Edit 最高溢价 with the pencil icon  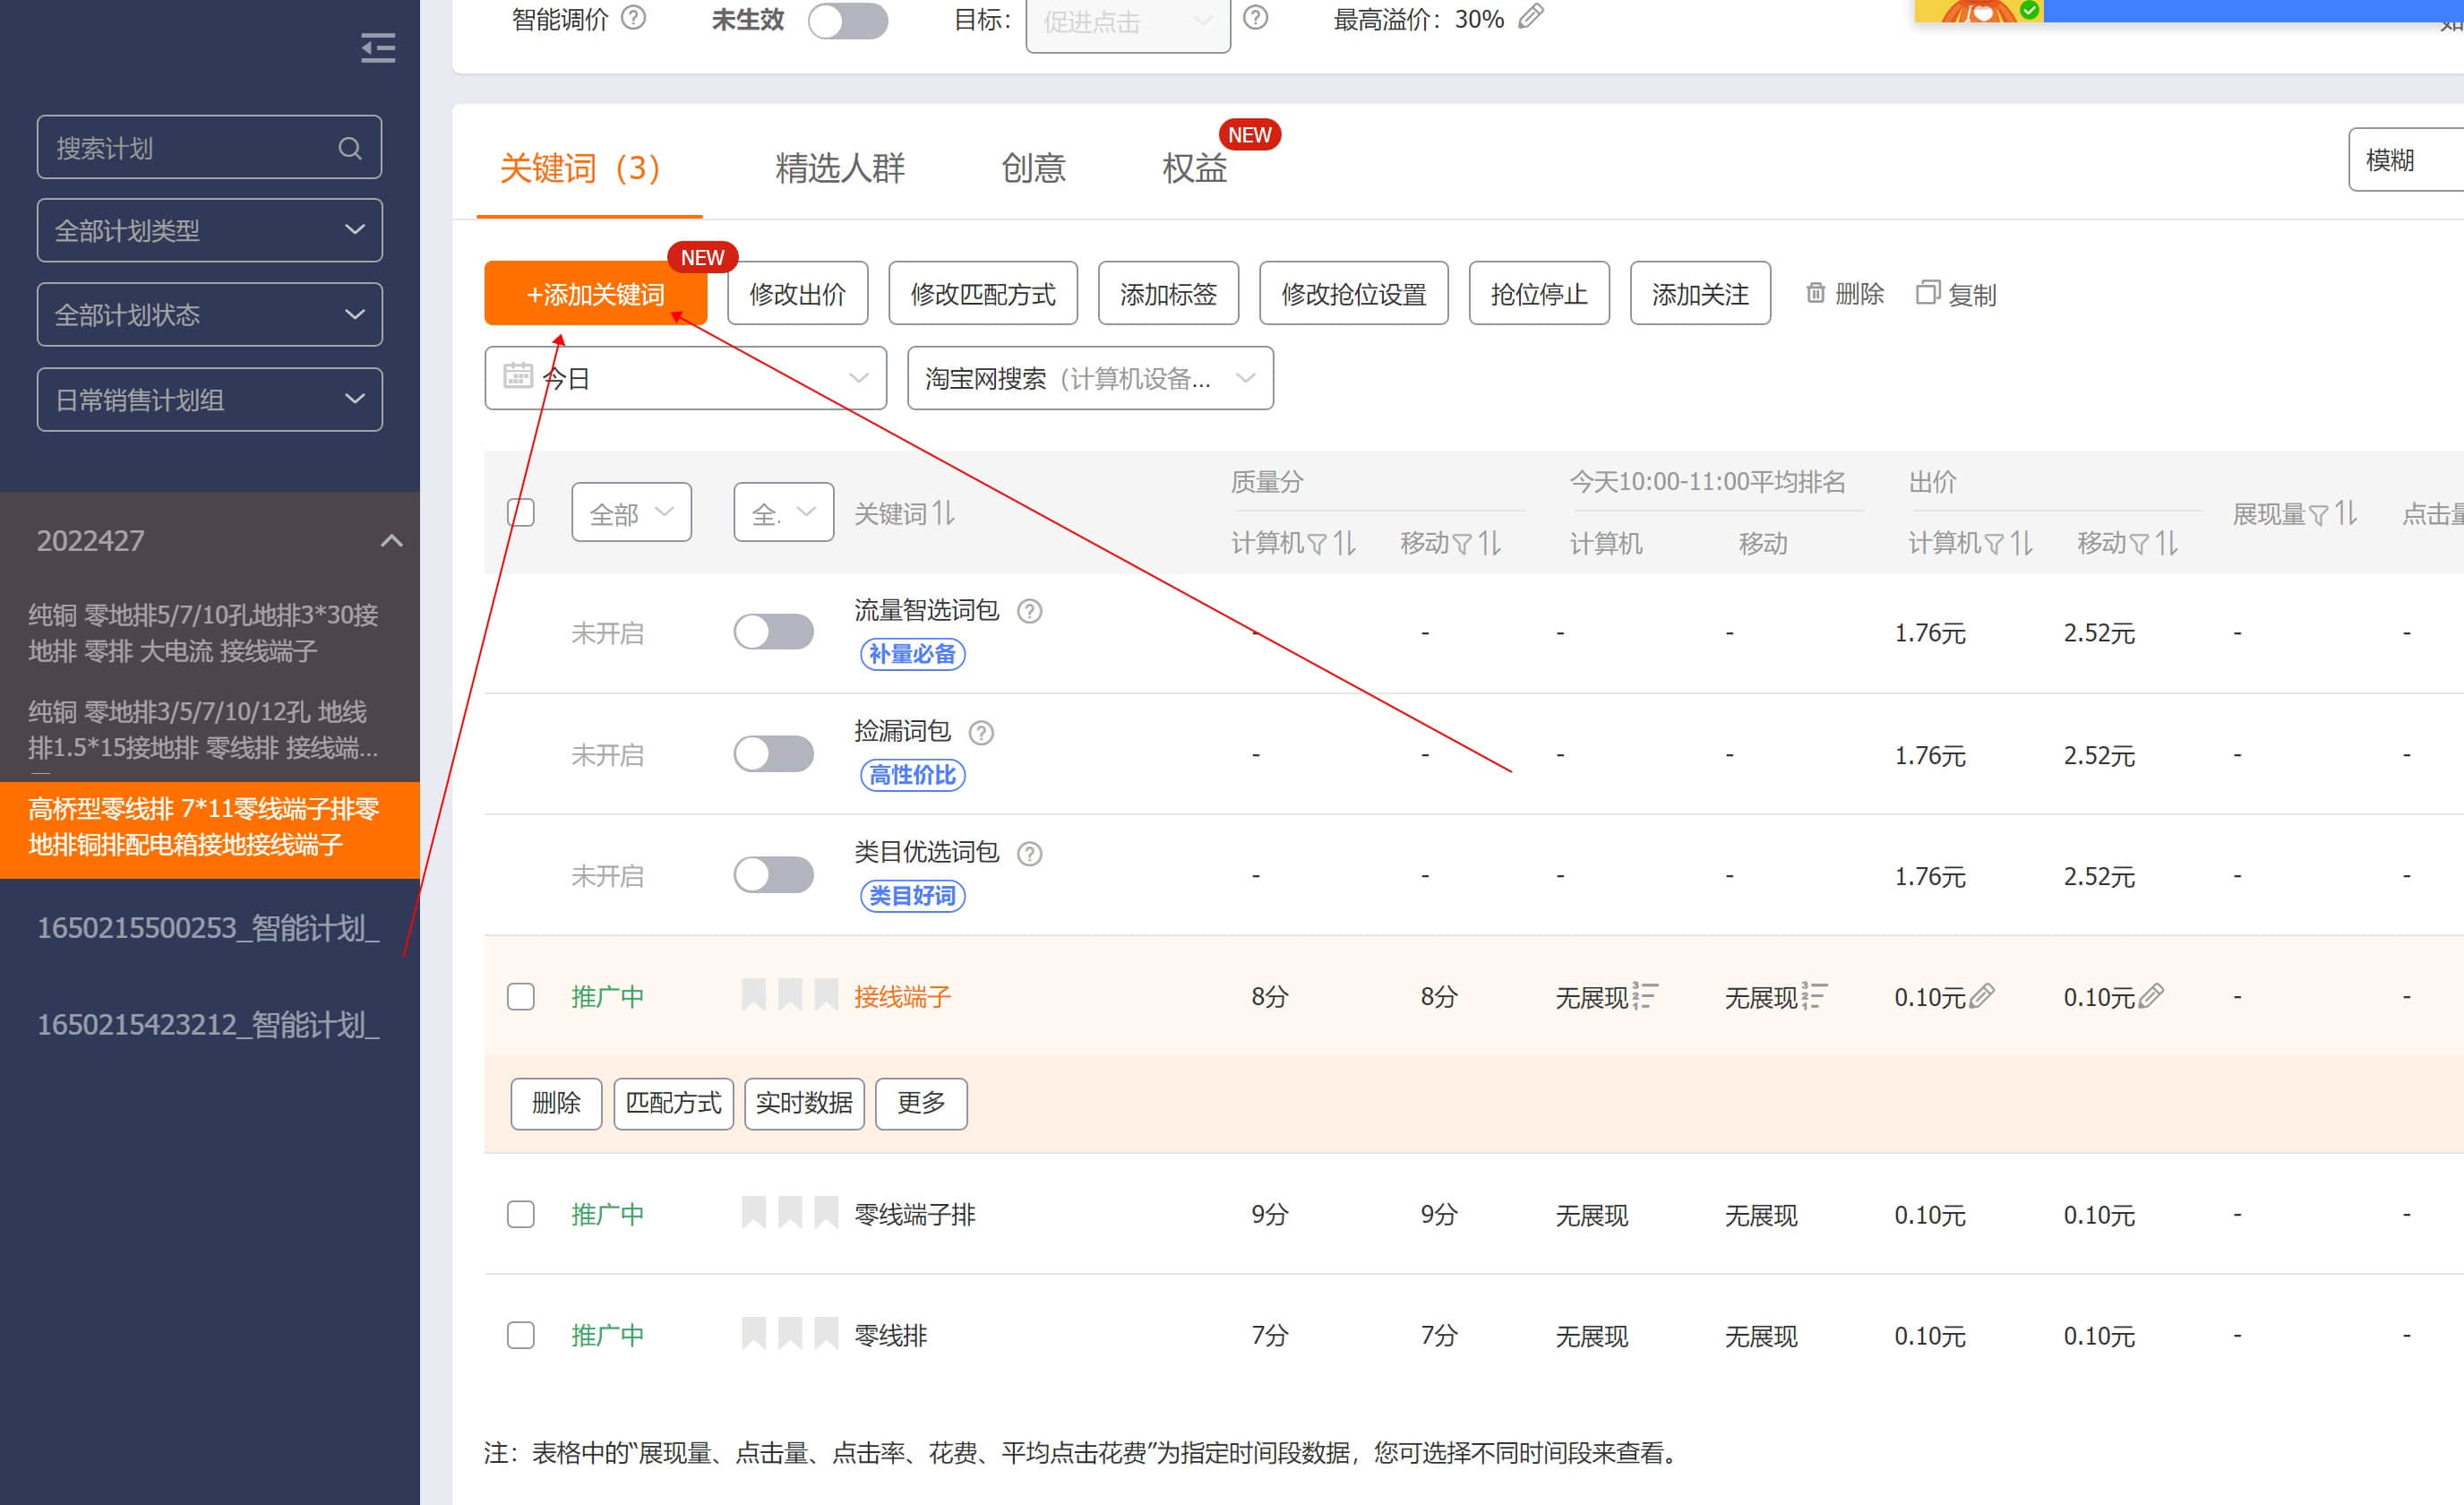pos(1530,16)
